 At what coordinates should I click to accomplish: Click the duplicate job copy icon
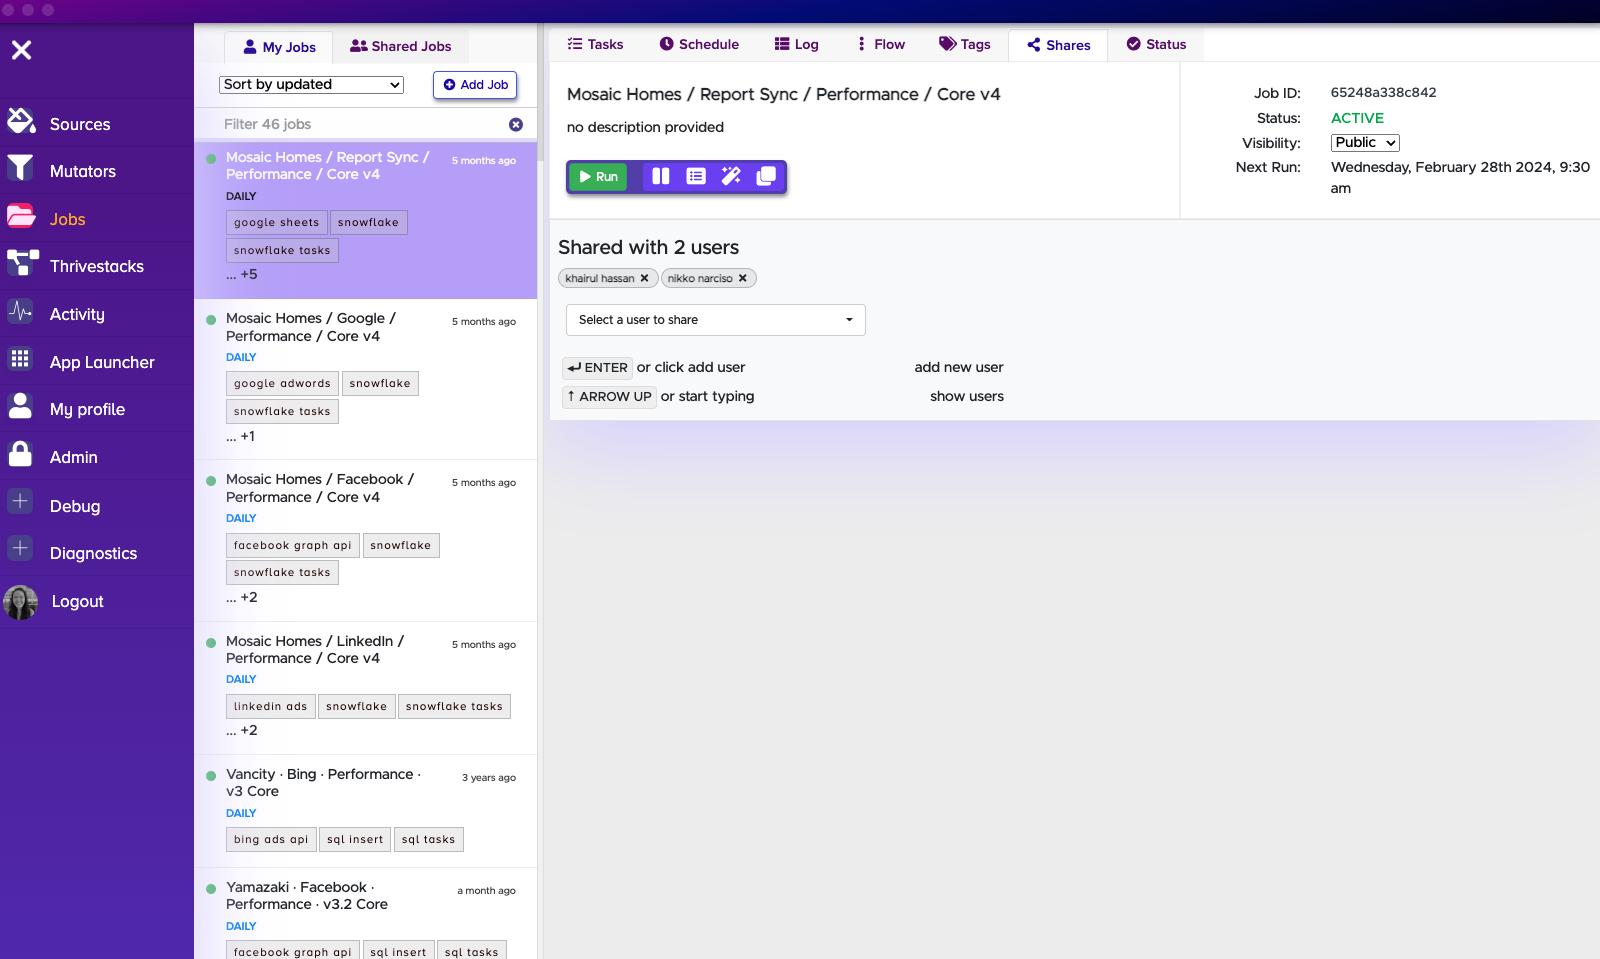pos(766,176)
